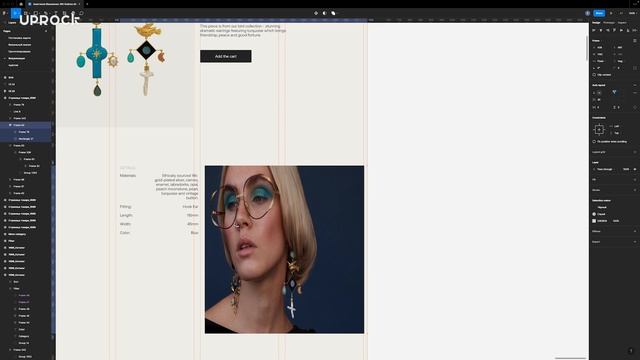Screen dimensions: 640x360
Task: Click the align left icon
Action: tap(594, 30)
